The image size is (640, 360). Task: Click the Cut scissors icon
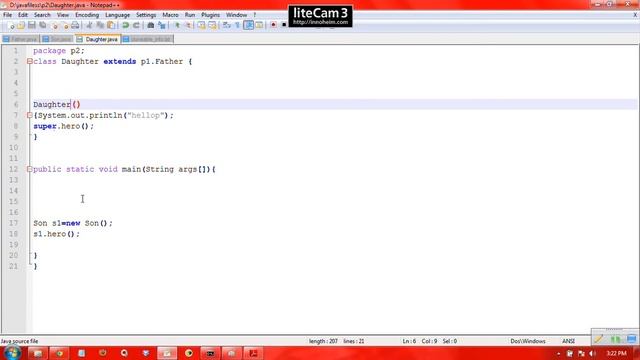pos(89,25)
